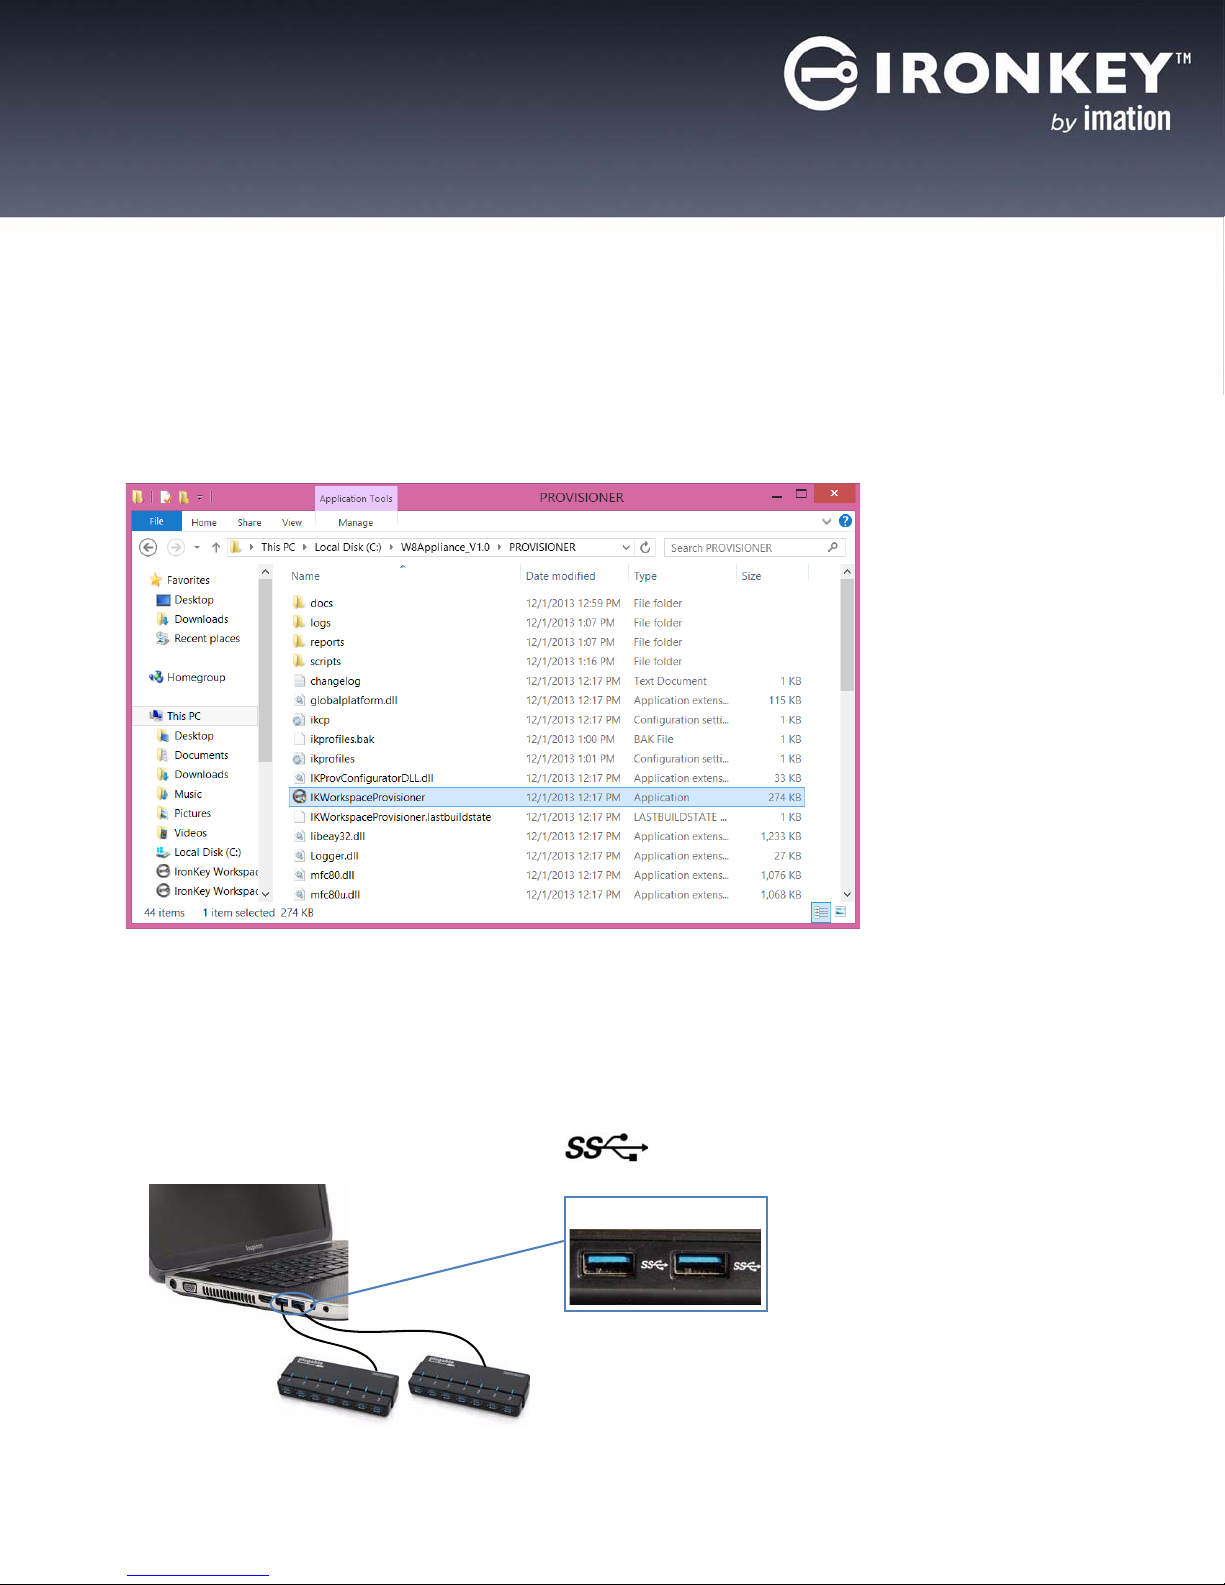Screen dimensions: 1225x1585
Task: Click the navigation pane scroll-up arrow
Action: pos(265,572)
